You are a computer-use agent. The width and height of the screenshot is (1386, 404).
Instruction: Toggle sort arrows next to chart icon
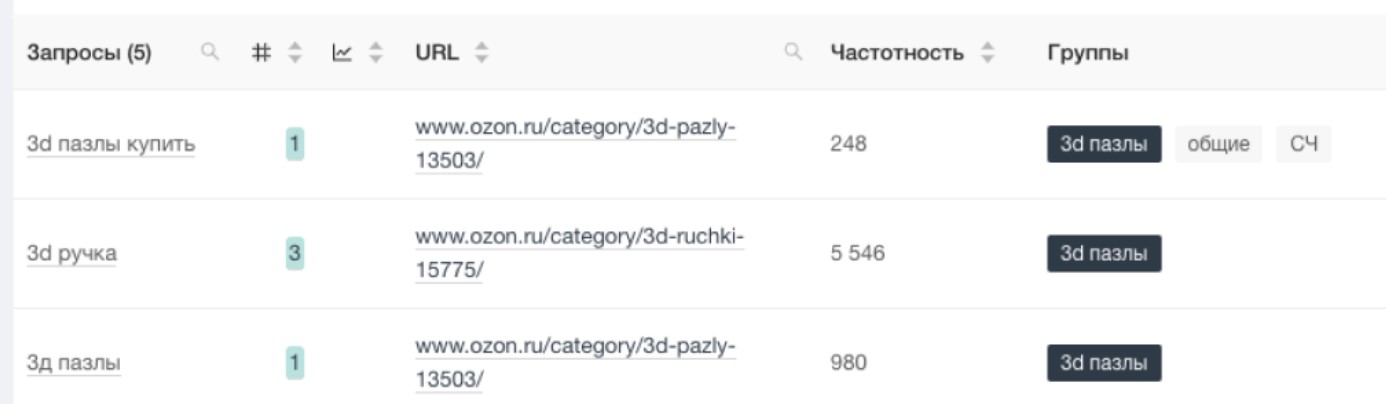[x=376, y=53]
